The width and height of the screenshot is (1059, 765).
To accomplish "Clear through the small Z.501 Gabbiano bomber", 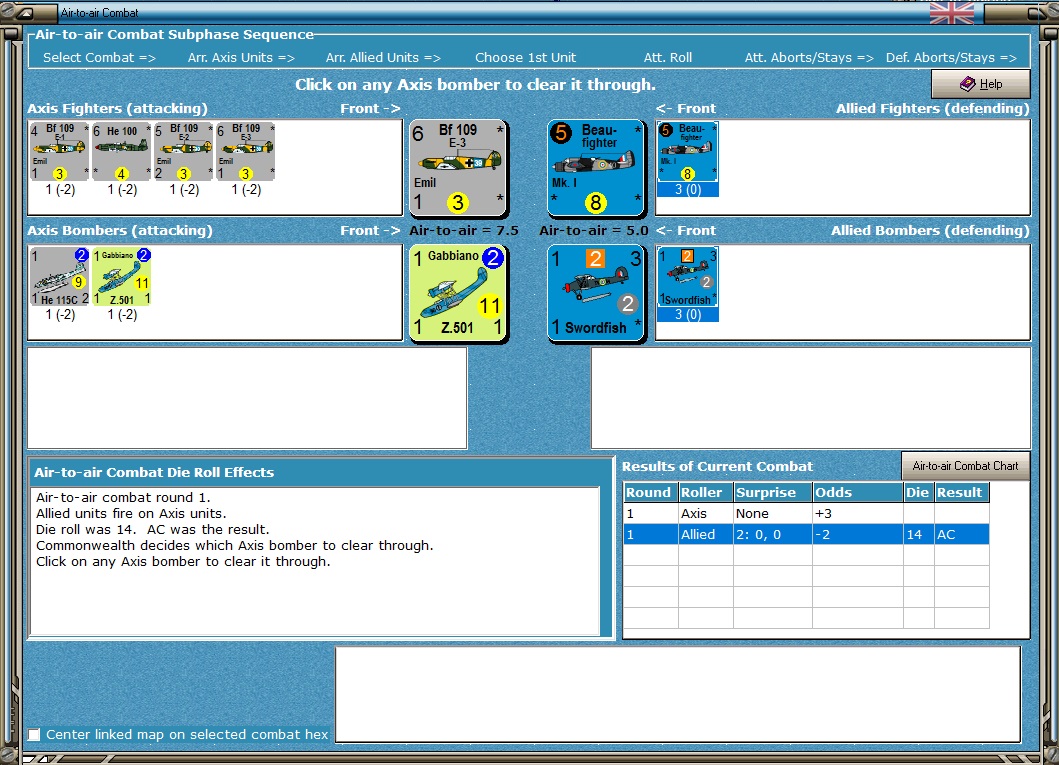I will pyautogui.click(x=122, y=276).
